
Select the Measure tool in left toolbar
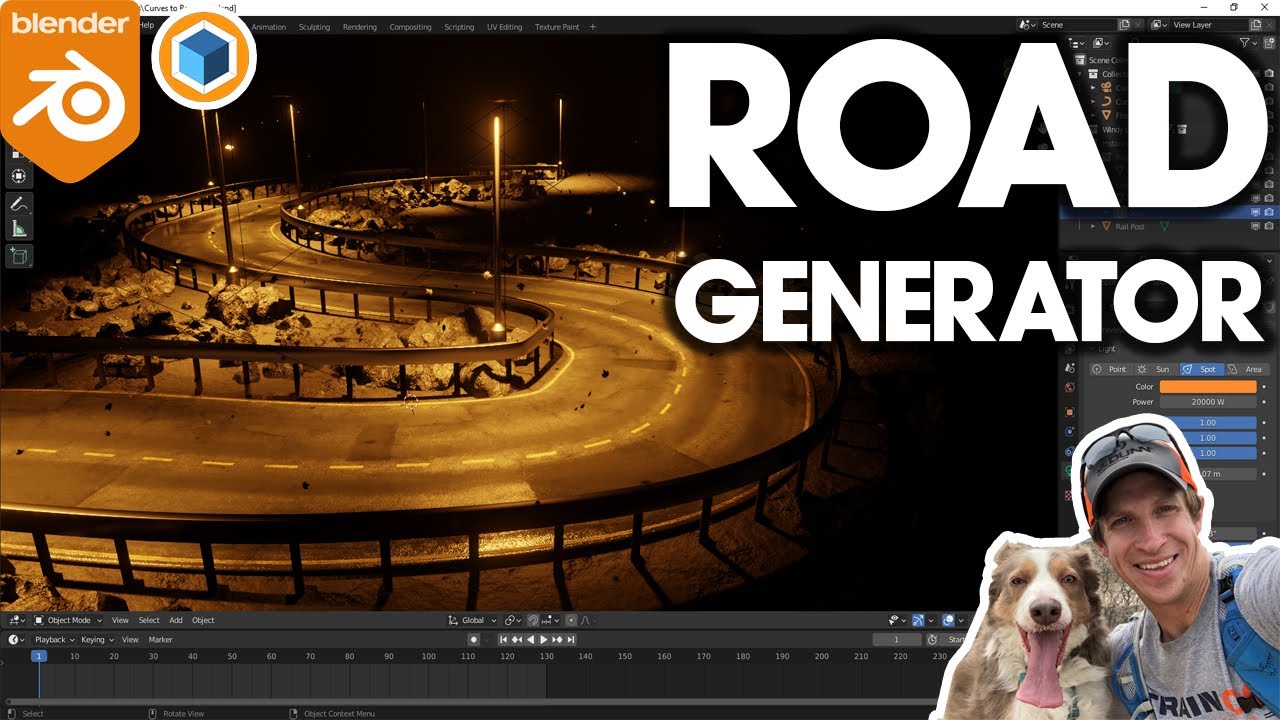(19, 229)
